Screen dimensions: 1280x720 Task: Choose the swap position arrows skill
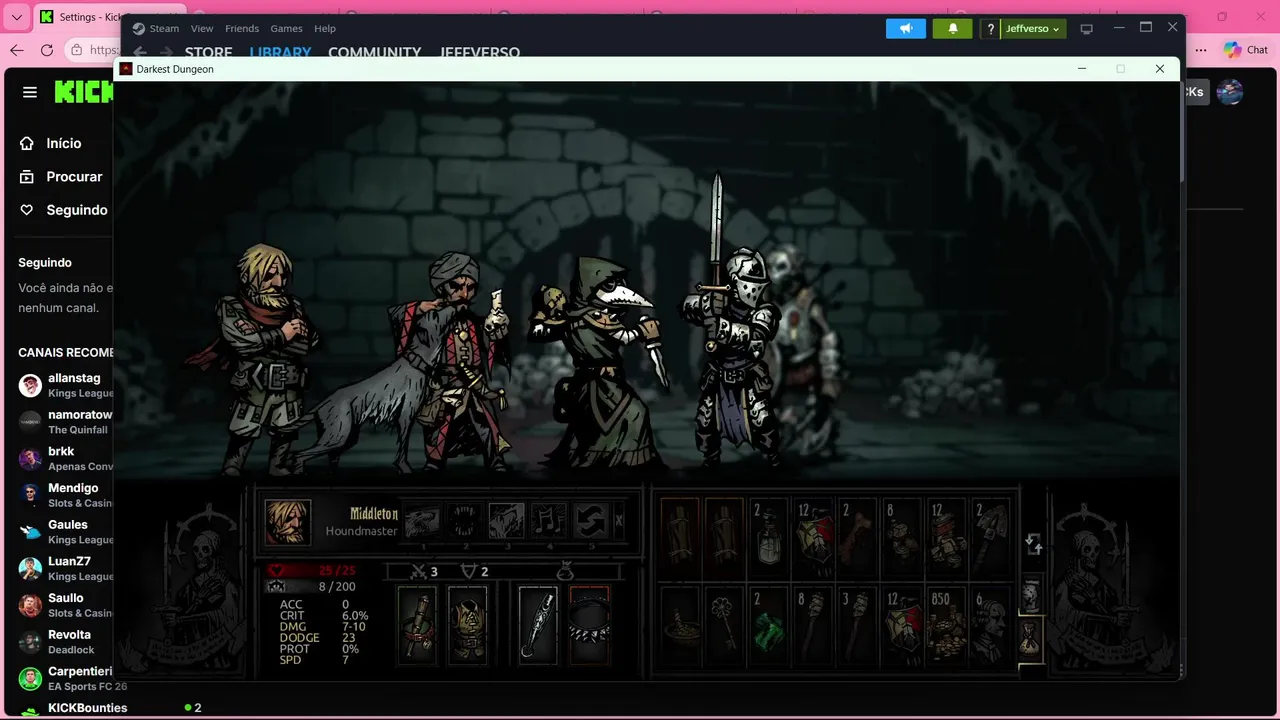(x=591, y=521)
